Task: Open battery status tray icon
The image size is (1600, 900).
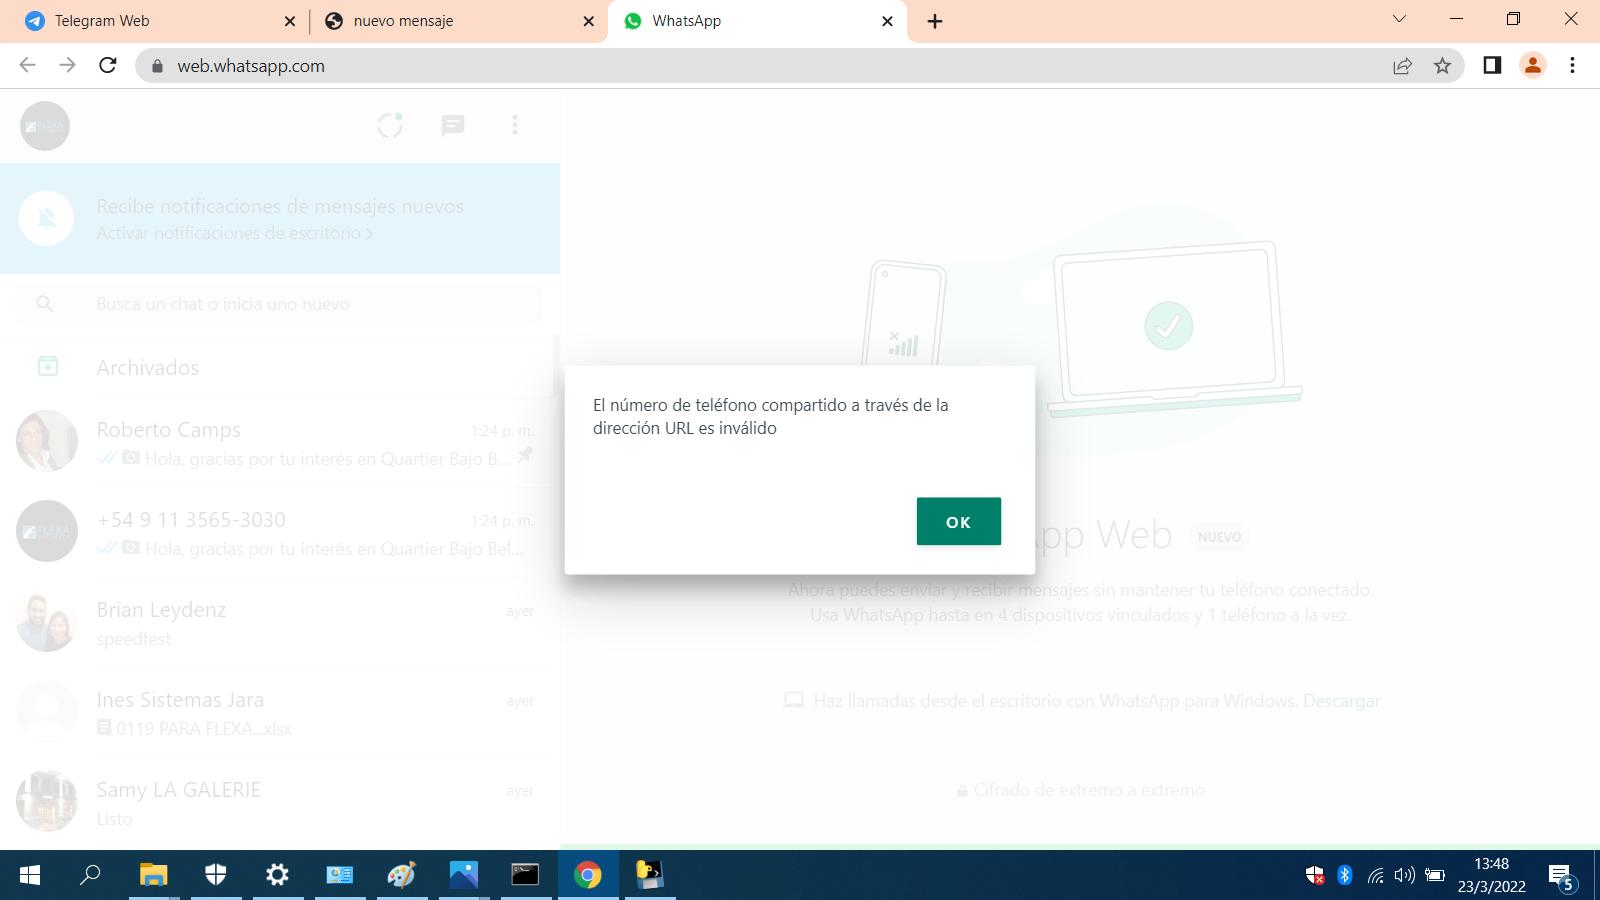Action: [x=1435, y=875]
